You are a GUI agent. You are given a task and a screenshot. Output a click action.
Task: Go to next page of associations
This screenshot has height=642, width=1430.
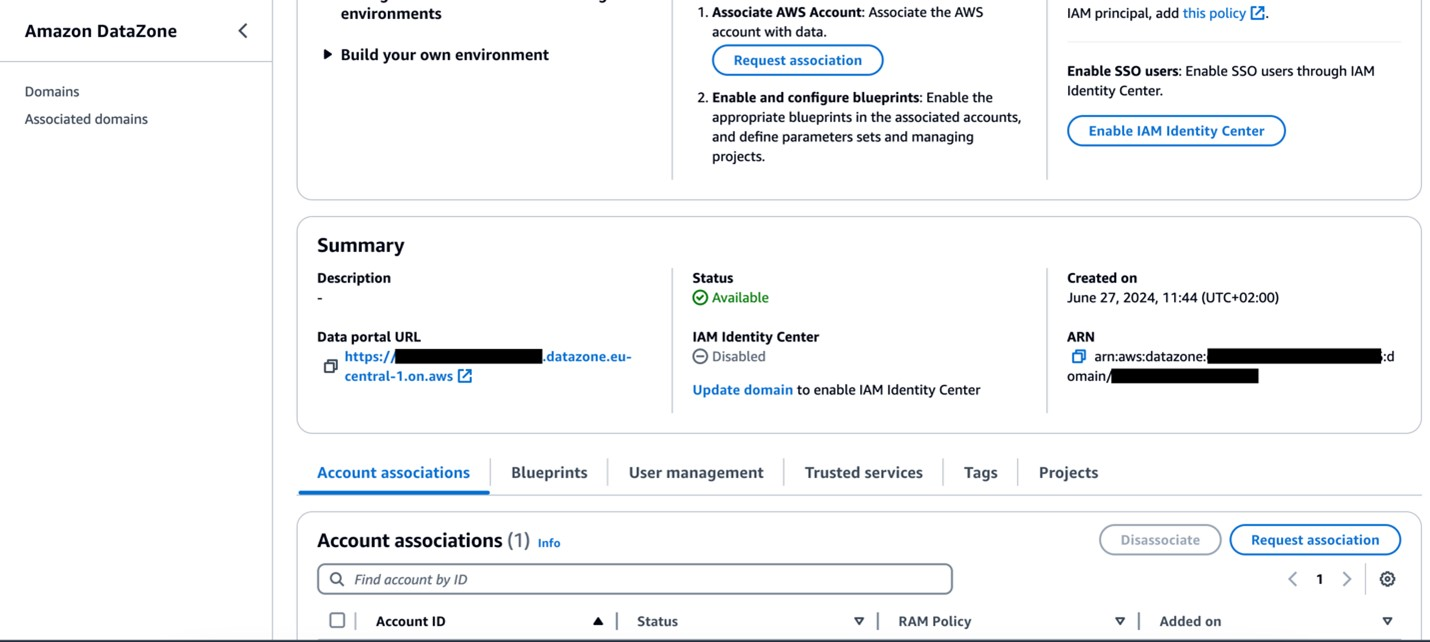[x=1347, y=579]
